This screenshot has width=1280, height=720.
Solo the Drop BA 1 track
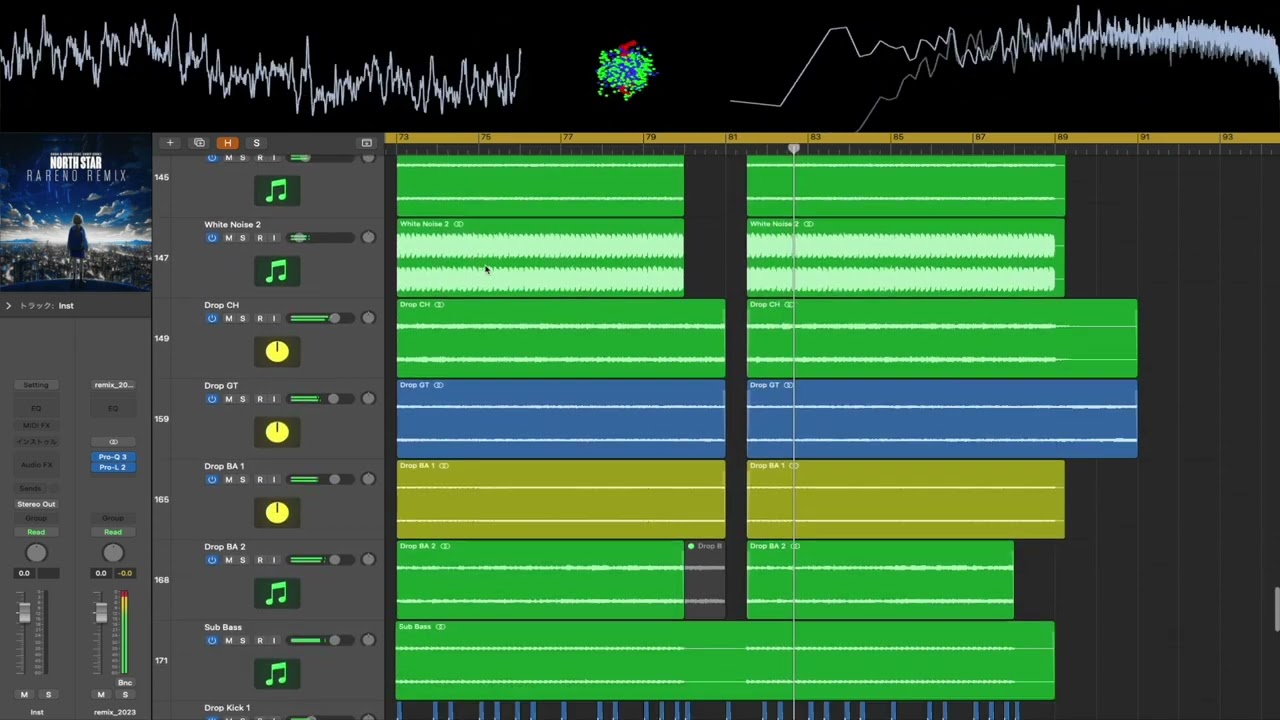pyautogui.click(x=242, y=479)
